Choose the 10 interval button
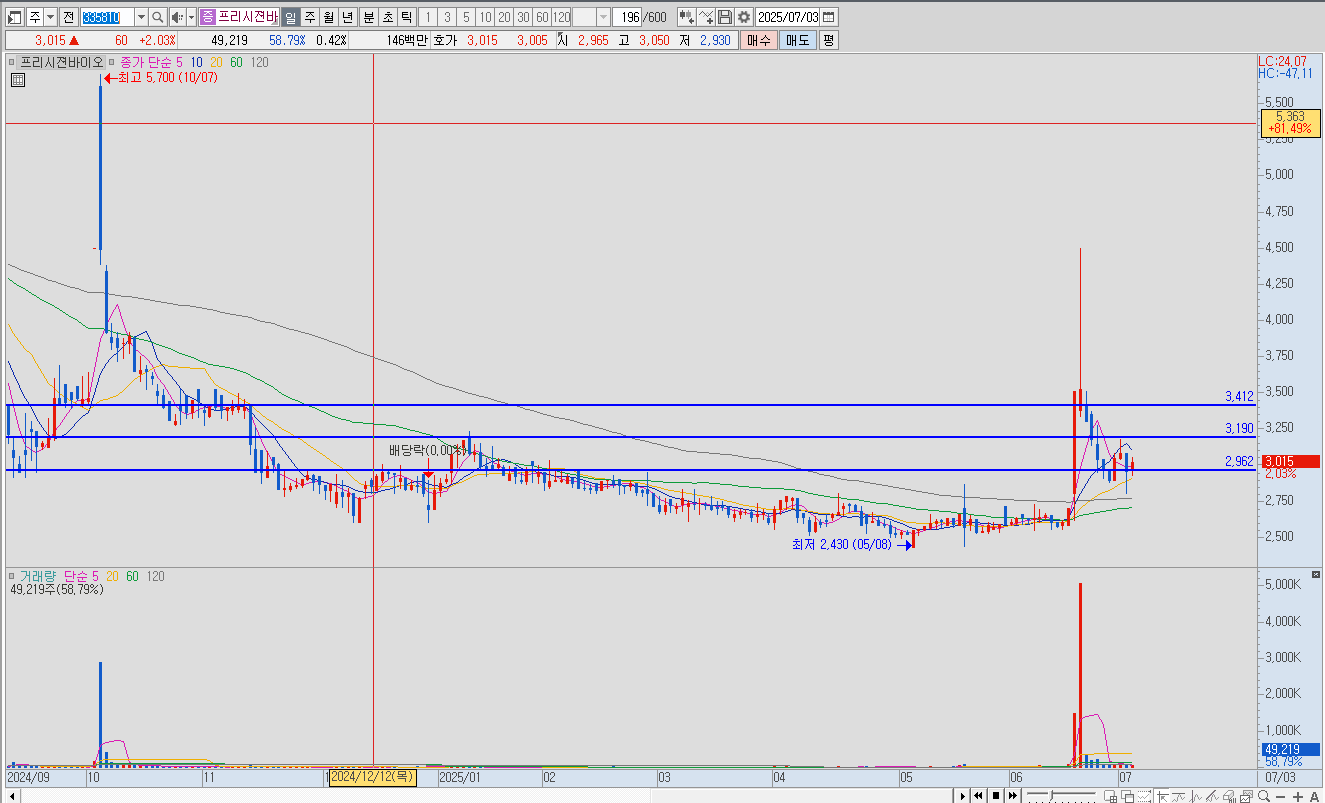Viewport: 1325px width, 803px height. pos(485,17)
